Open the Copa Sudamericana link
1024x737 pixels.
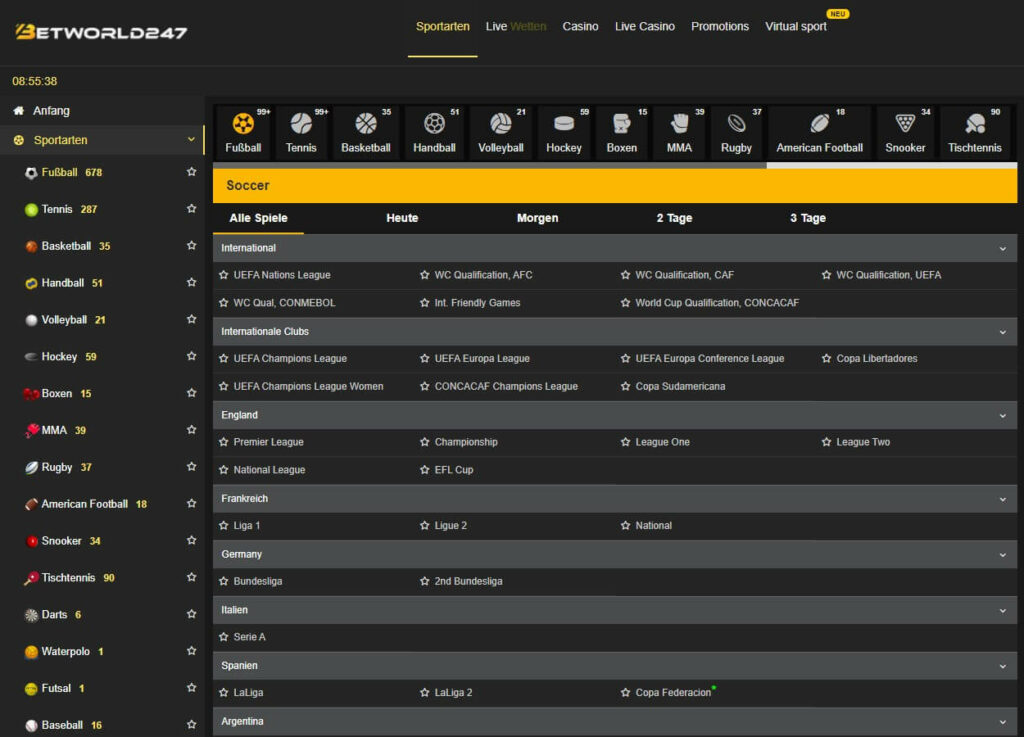click(680, 386)
